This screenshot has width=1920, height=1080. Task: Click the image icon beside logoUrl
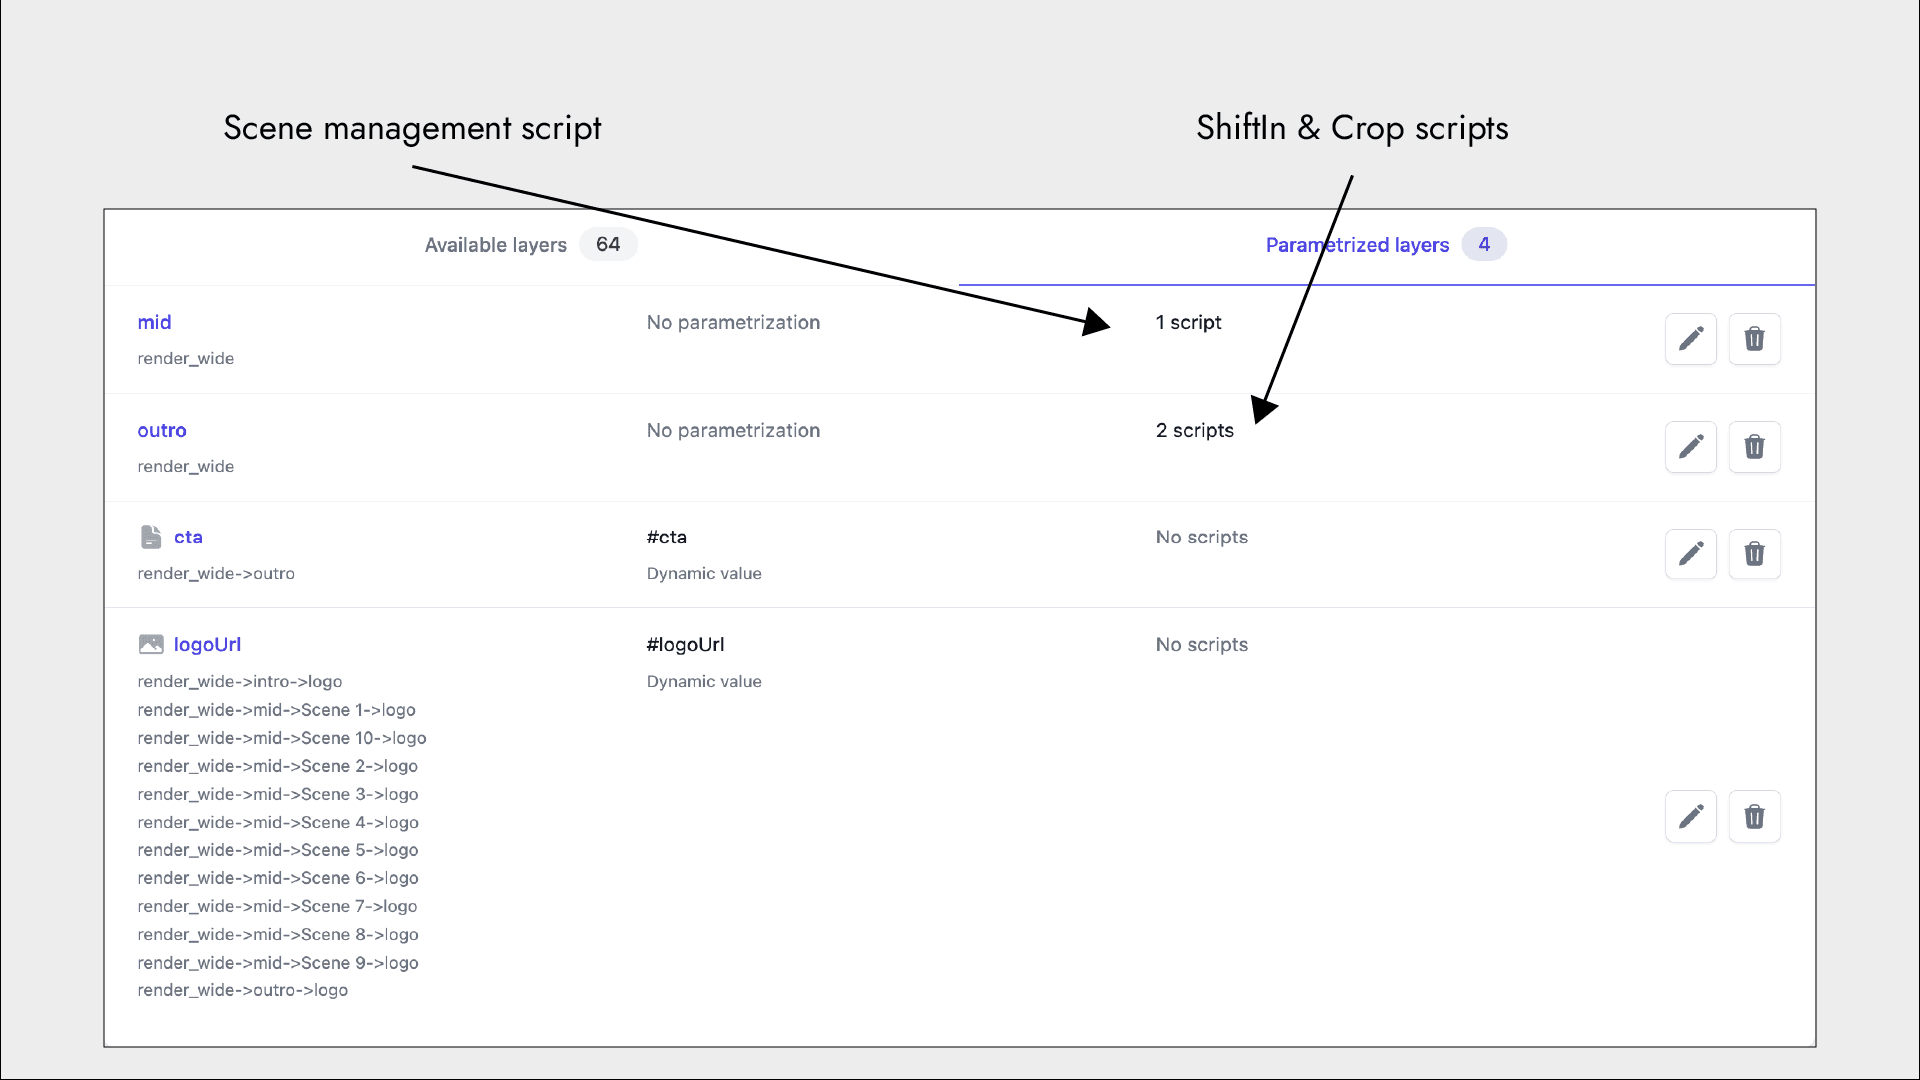[151, 644]
